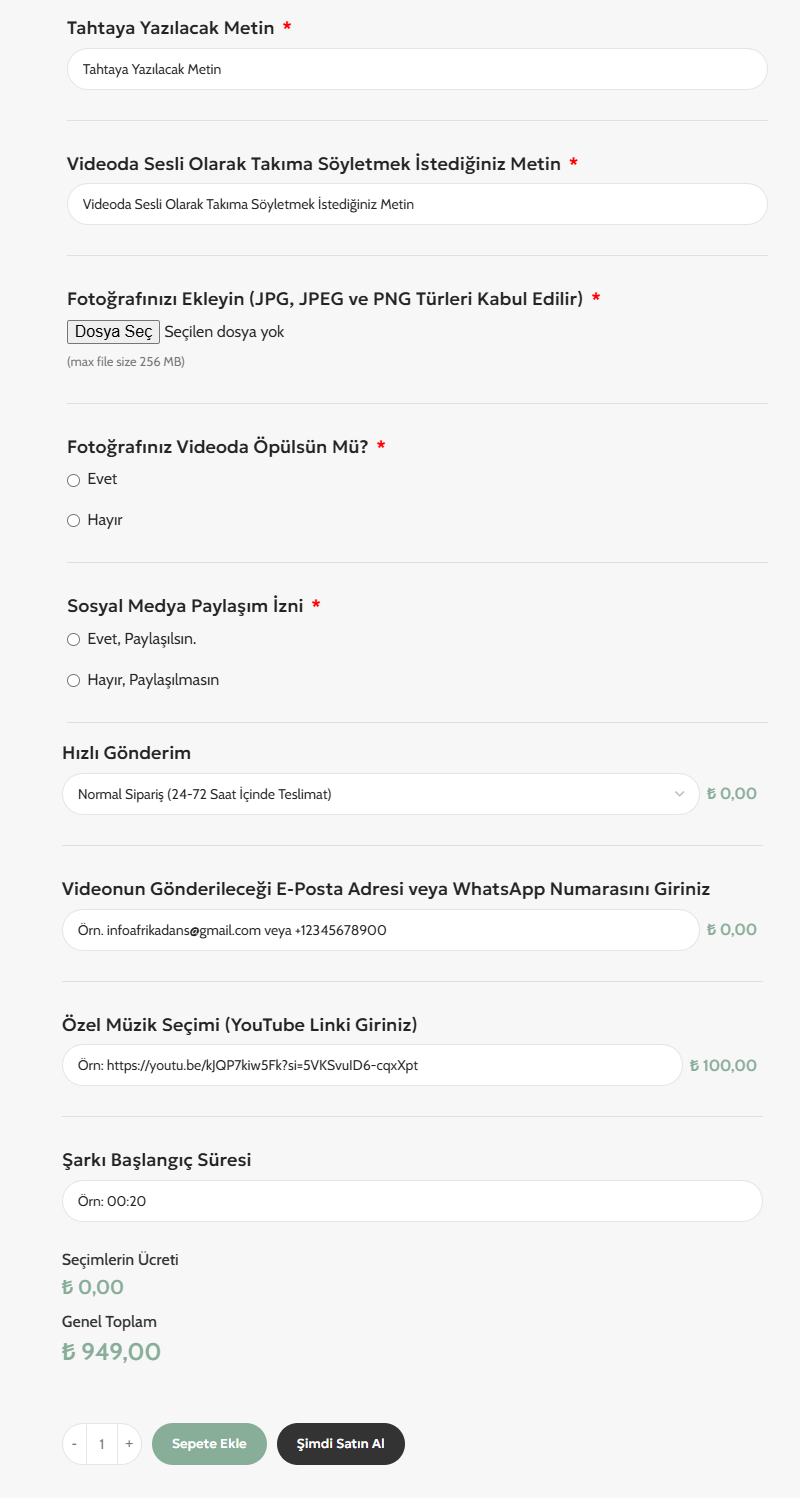
Task: Click the Tahtaya Yazılacak Metin input field
Action: pos(417,69)
